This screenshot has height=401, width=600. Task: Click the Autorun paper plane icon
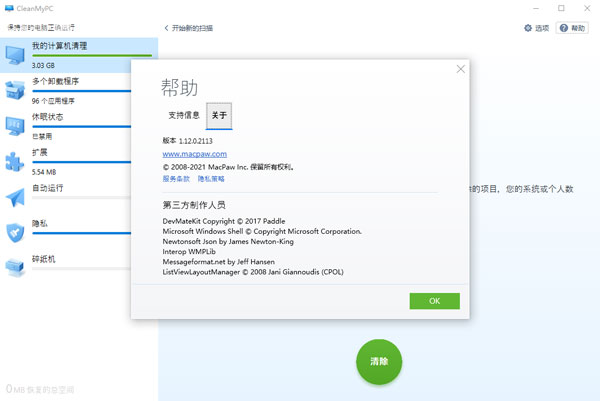click(x=15, y=197)
